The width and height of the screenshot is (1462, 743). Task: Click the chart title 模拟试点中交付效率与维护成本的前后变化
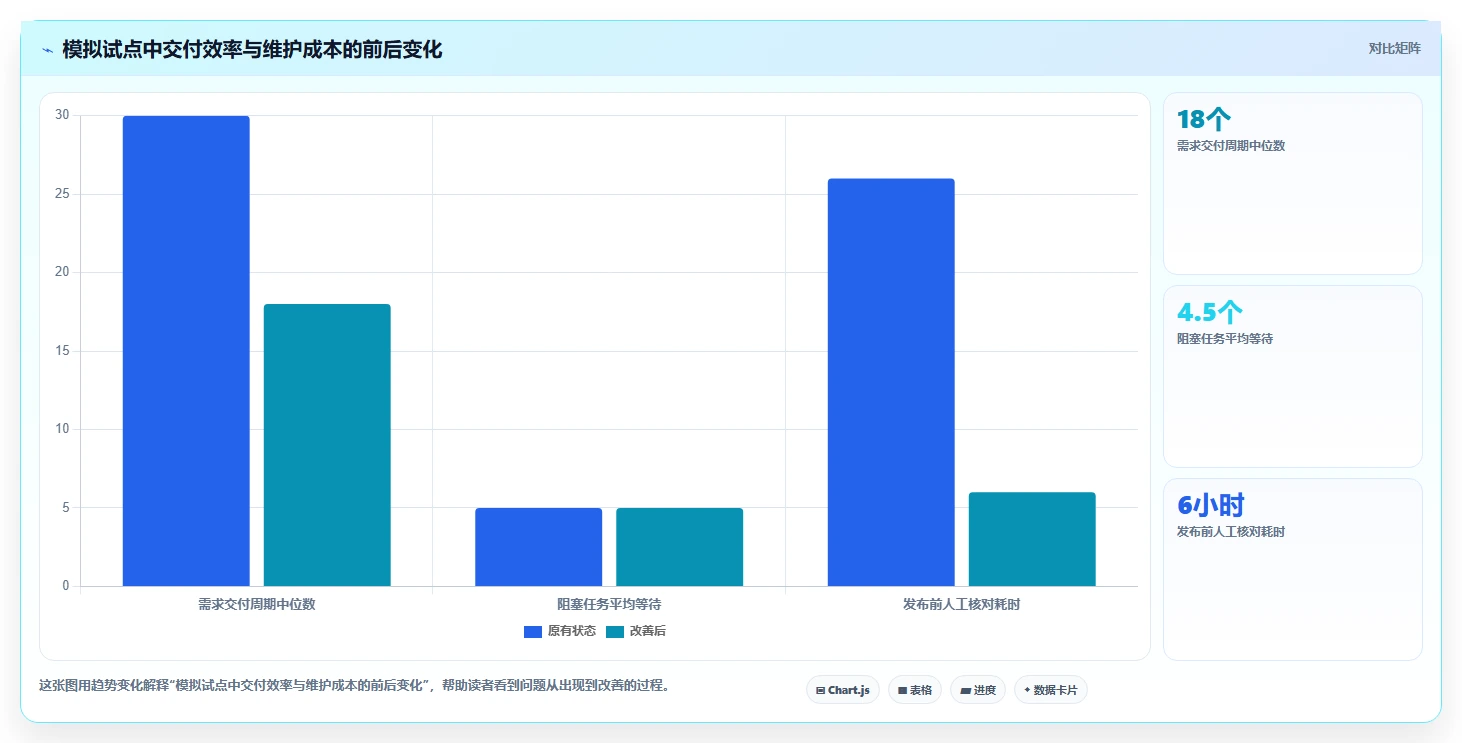coord(252,50)
